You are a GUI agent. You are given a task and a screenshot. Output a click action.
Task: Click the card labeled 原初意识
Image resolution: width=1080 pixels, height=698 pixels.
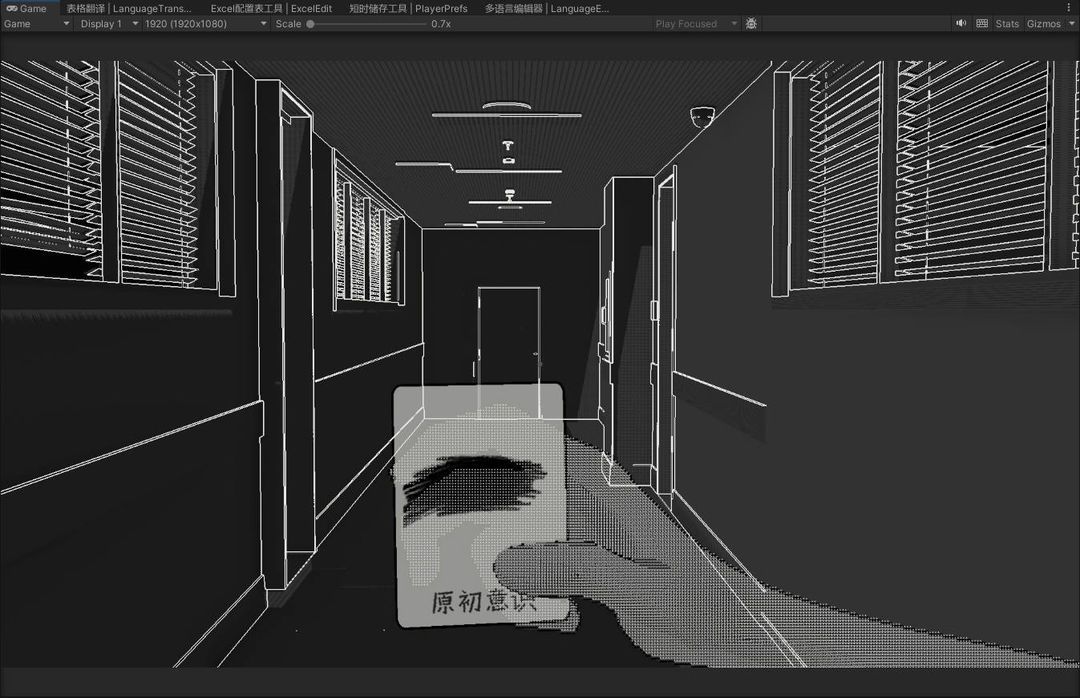(x=480, y=505)
